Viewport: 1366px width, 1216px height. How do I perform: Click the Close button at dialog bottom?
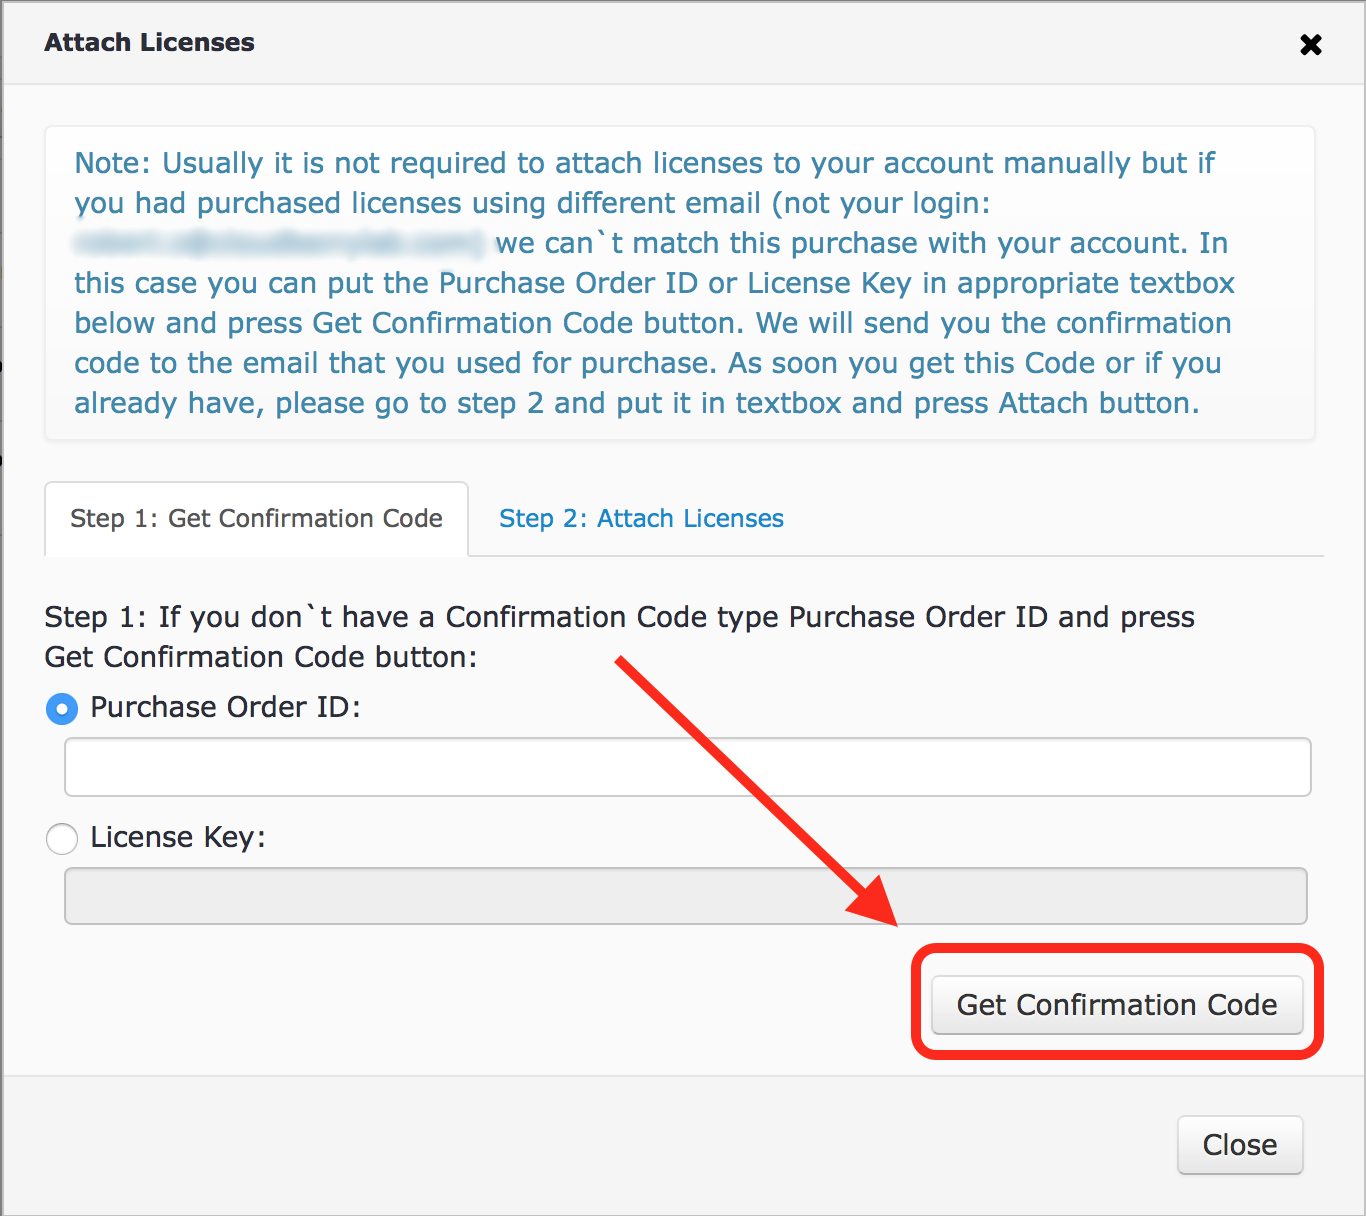(x=1240, y=1144)
